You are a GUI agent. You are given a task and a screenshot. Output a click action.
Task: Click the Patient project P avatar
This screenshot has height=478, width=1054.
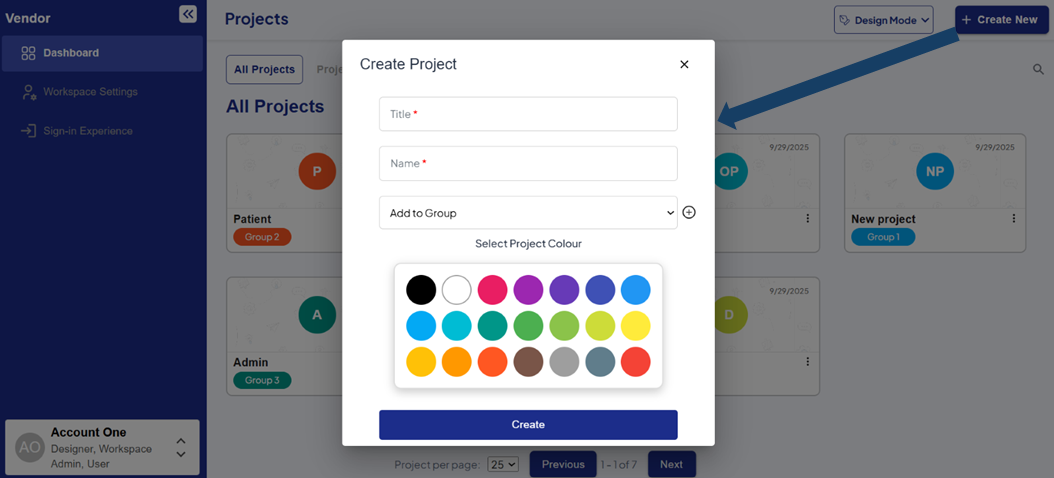click(317, 171)
